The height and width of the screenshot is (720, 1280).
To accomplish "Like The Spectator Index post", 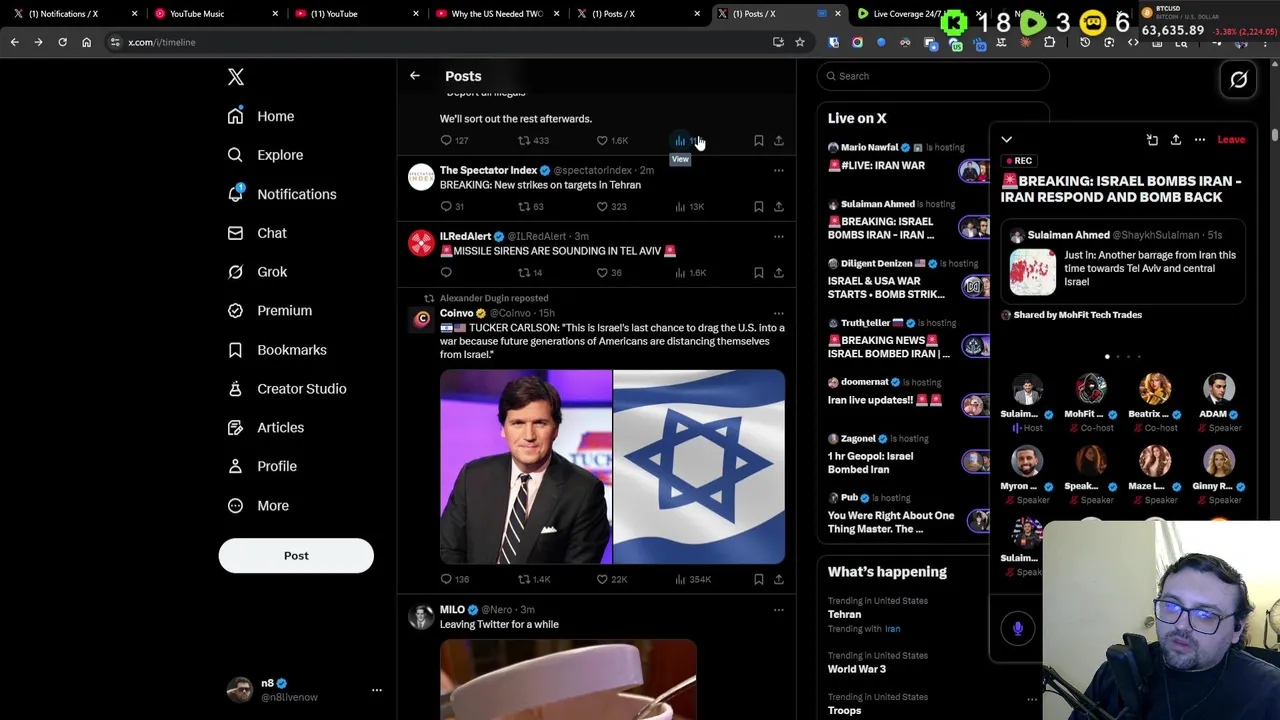I will [x=602, y=206].
